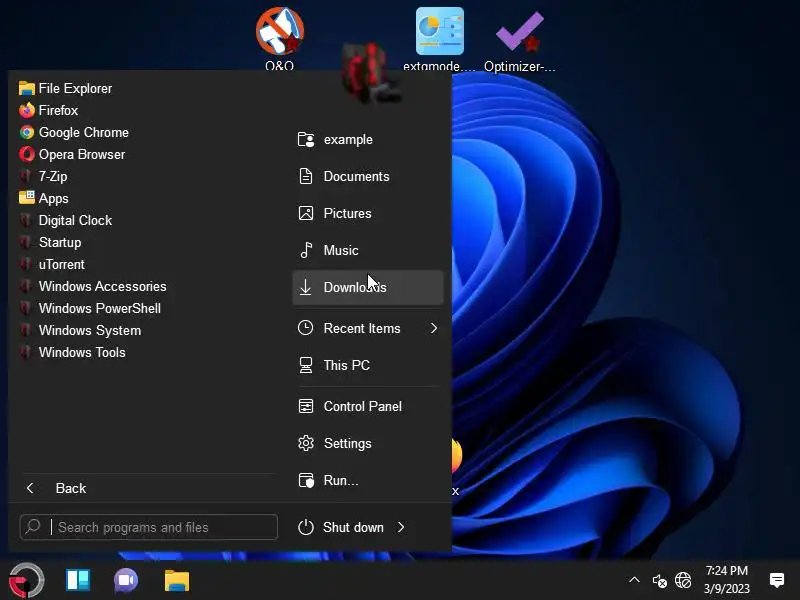Click the Firefox logo icon
The height and width of the screenshot is (600, 800).
point(27,110)
